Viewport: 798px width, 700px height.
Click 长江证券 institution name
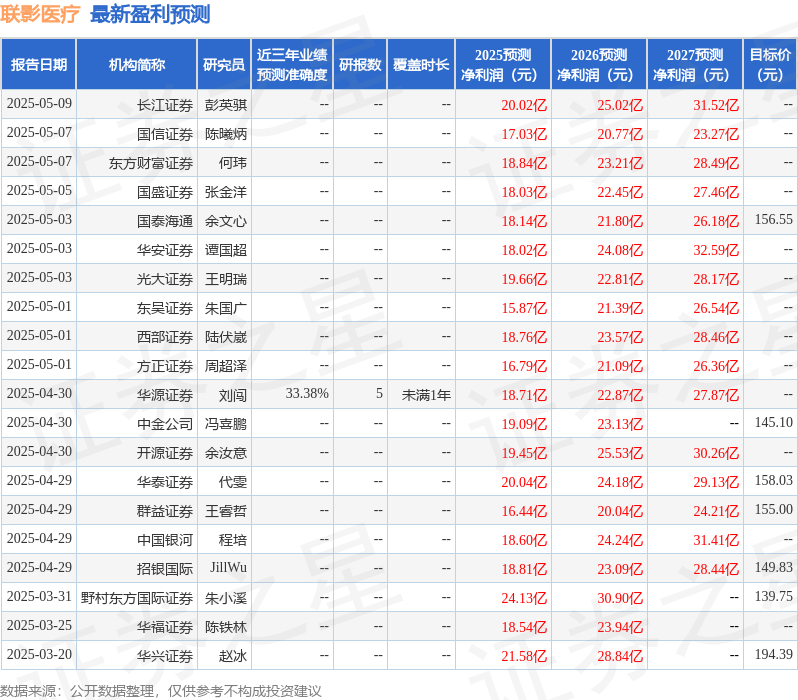[165, 105]
